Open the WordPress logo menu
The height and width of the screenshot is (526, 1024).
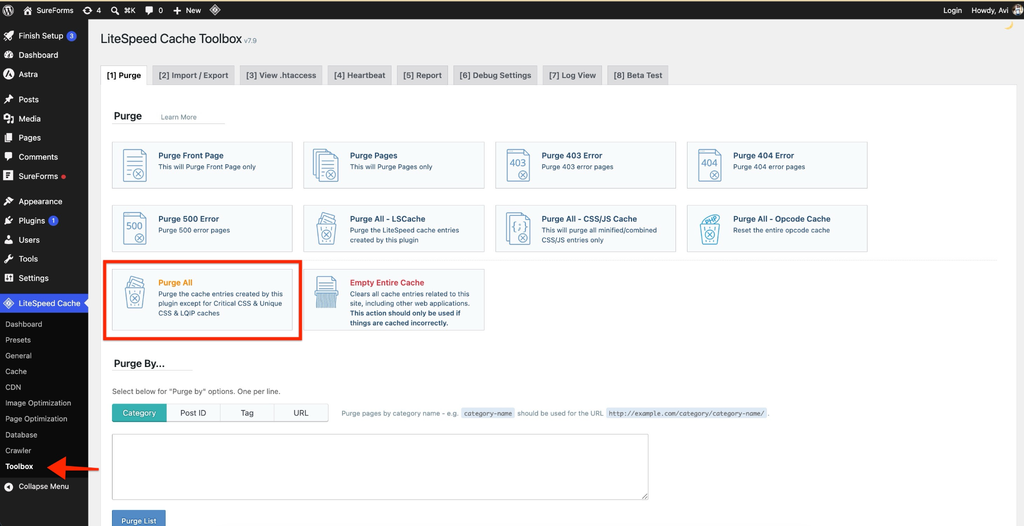tap(8, 10)
